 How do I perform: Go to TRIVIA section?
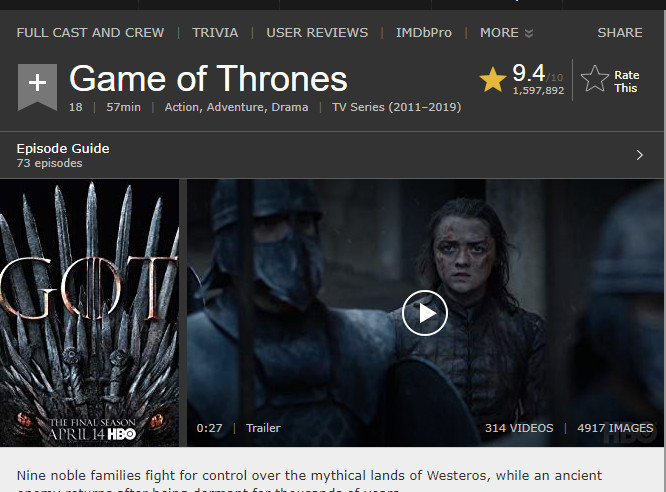click(x=215, y=33)
